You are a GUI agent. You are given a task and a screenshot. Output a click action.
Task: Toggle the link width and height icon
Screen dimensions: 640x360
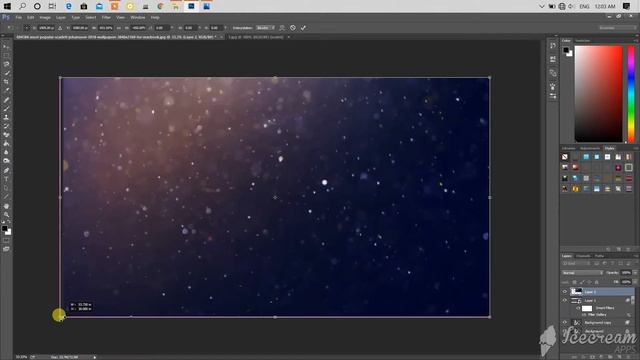point(119,28)
